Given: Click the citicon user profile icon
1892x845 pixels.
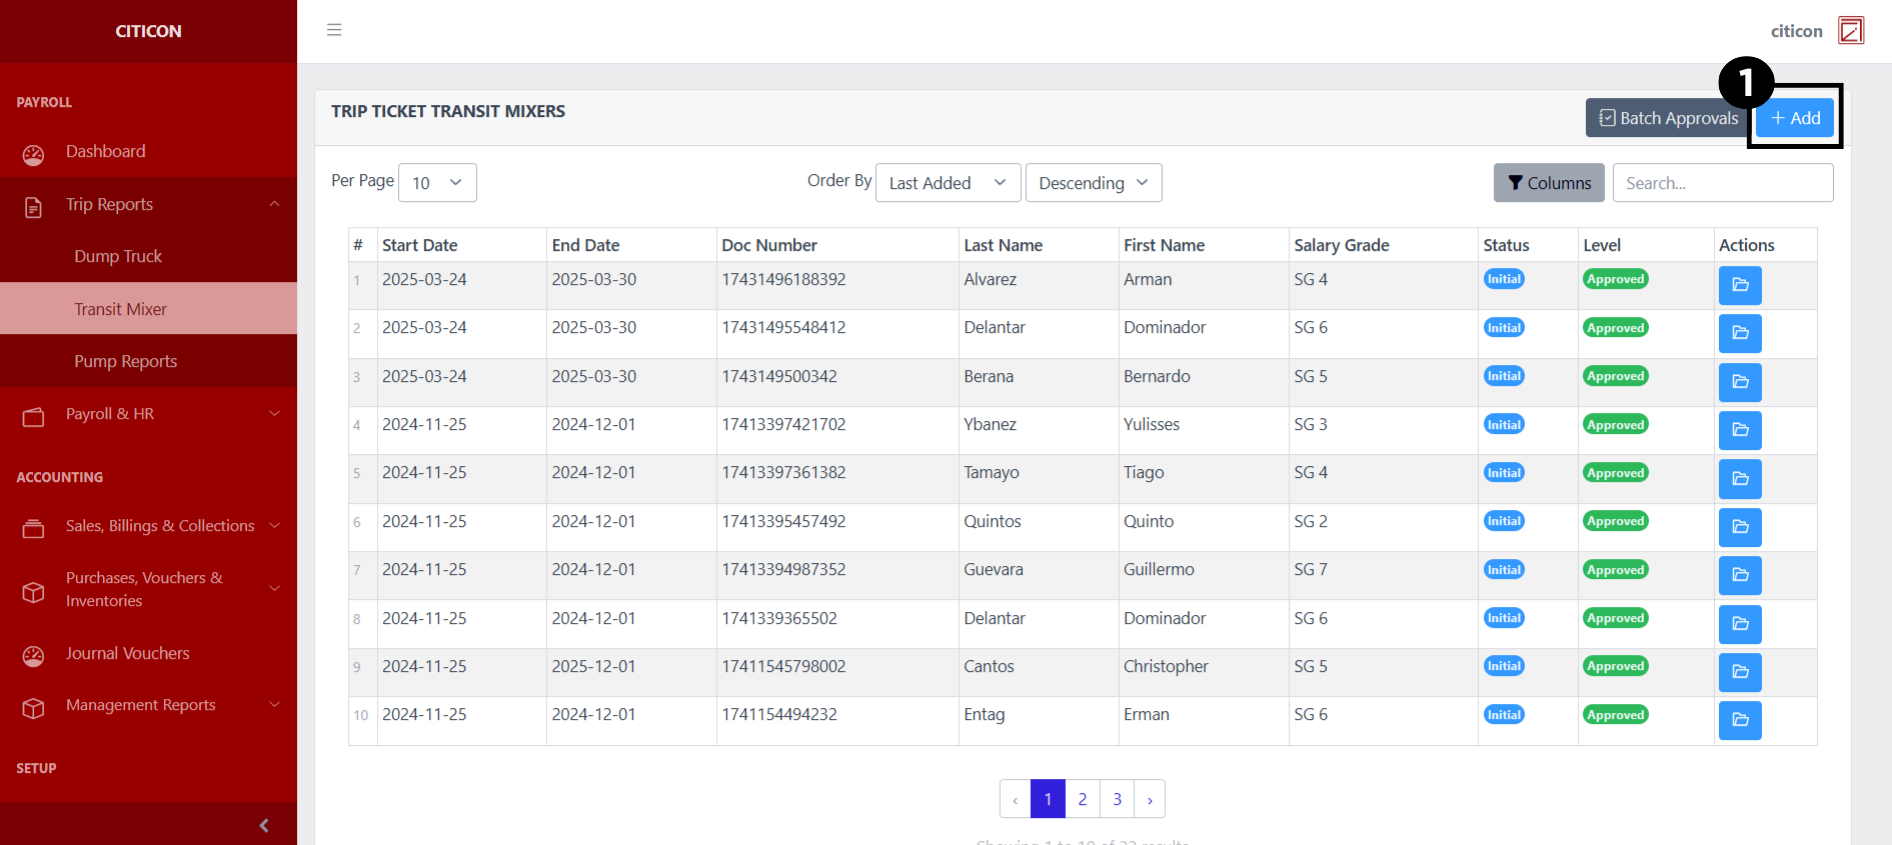Looking at the screenshot, I should click(x=1850, y=31).
